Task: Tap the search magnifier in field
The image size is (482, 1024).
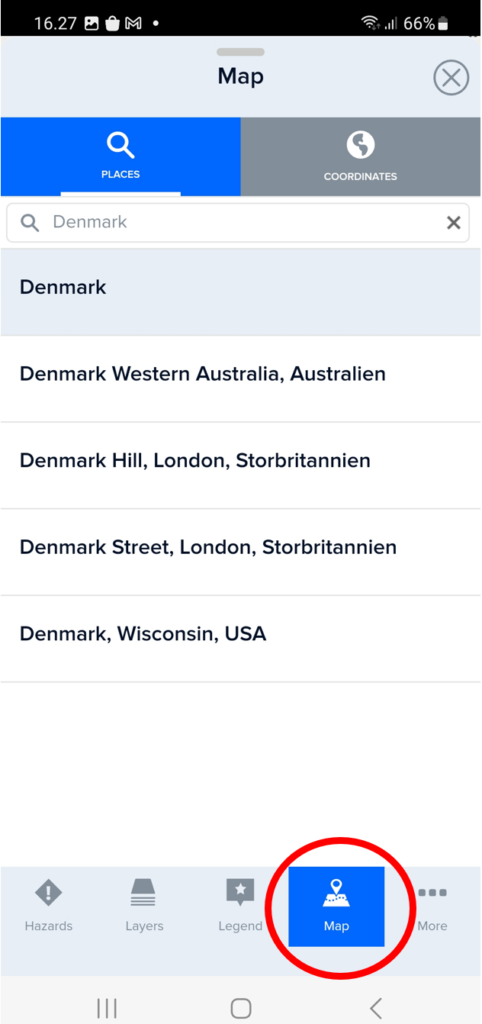Action: (29, 223)
